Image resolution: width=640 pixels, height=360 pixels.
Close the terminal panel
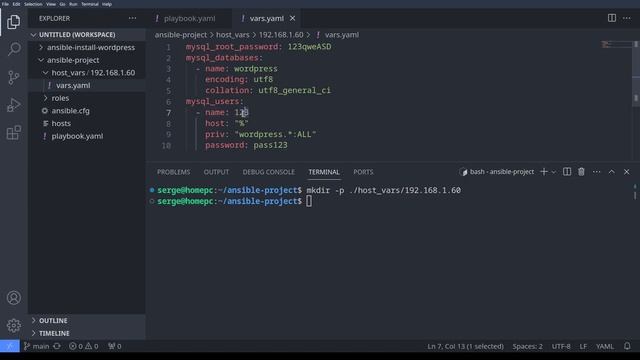pyautogui.click(x=627, y=172)
